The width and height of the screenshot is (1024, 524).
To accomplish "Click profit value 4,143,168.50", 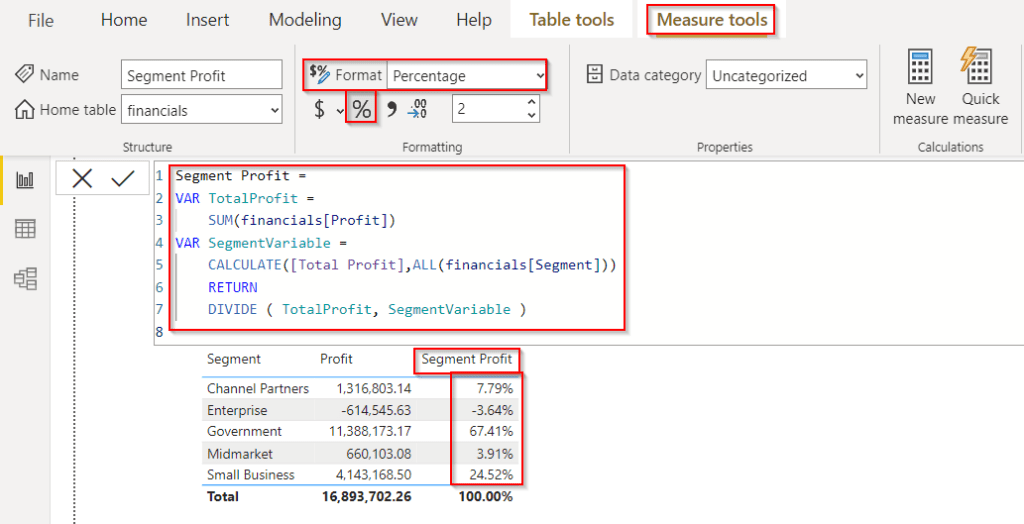I will [x=374, y=474].
